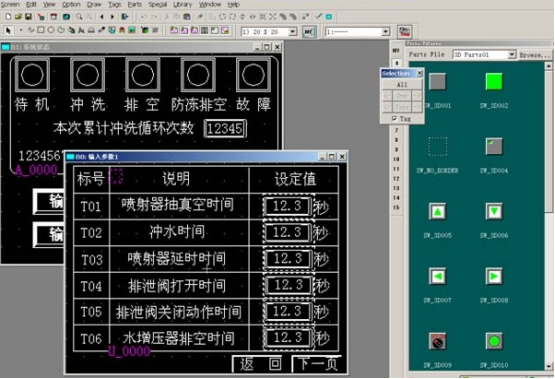
Task: Open the Screen menu
Action: point(10,4)
